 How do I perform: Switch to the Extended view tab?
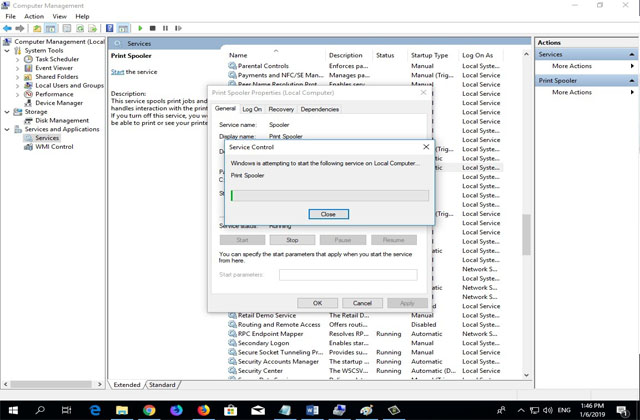pos(127,385)
